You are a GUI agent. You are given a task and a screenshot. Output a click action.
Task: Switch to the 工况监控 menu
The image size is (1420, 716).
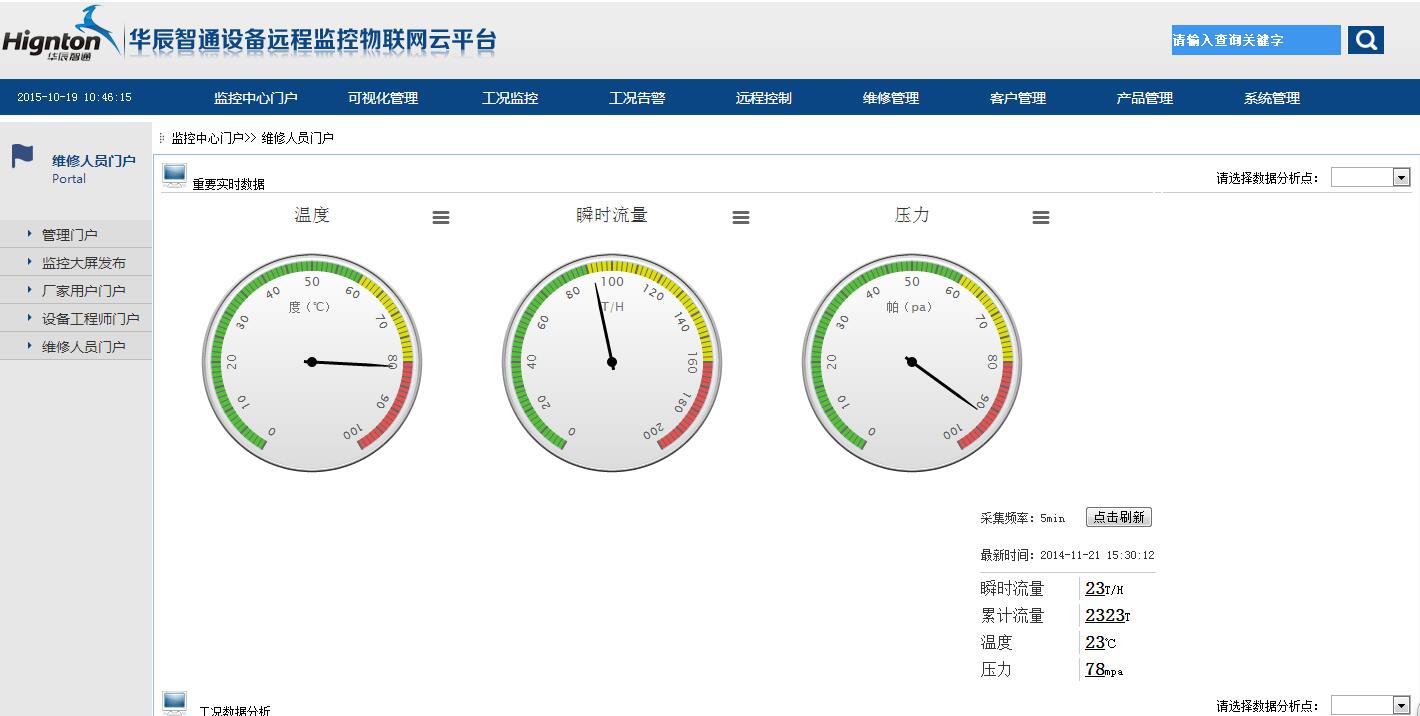tap(510, 98)
